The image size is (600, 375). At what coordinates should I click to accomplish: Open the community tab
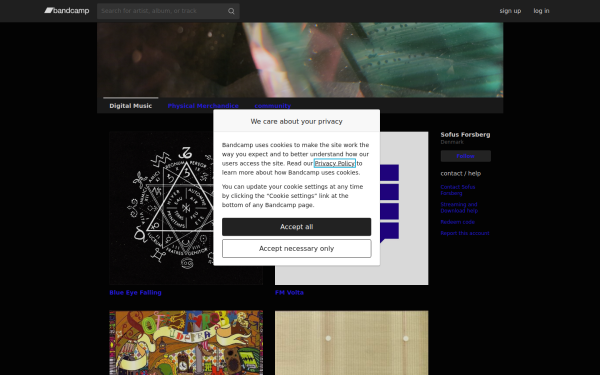pyautogui.click(x=272, y=106)
